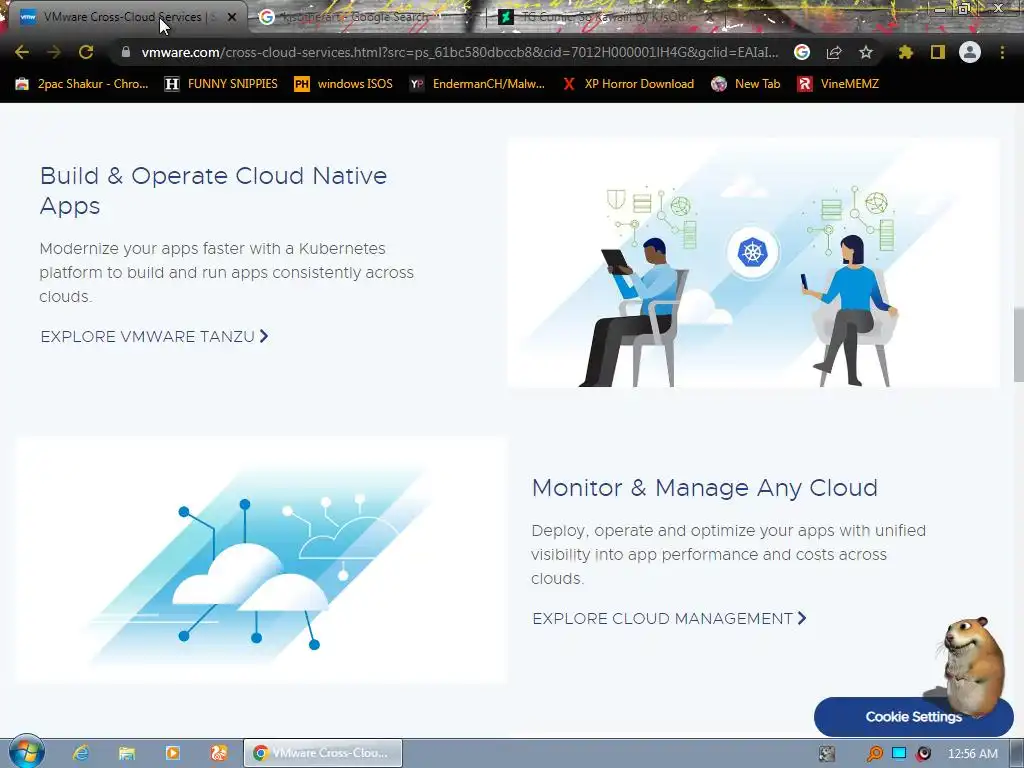Open the media player taskbar icon
Screen dimensions: 1024x768
[172, 753]
